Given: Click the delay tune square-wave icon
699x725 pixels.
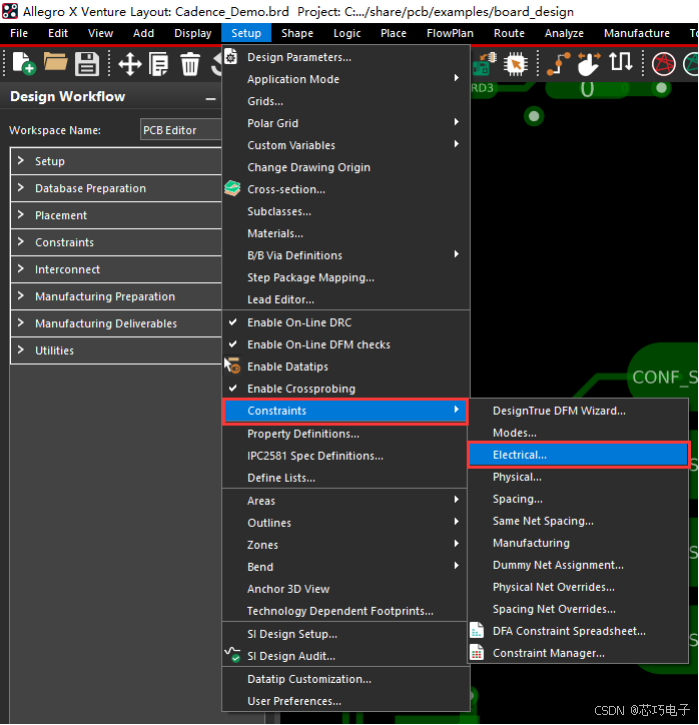Looking at the screenshot, I should [x=620, y=62].
